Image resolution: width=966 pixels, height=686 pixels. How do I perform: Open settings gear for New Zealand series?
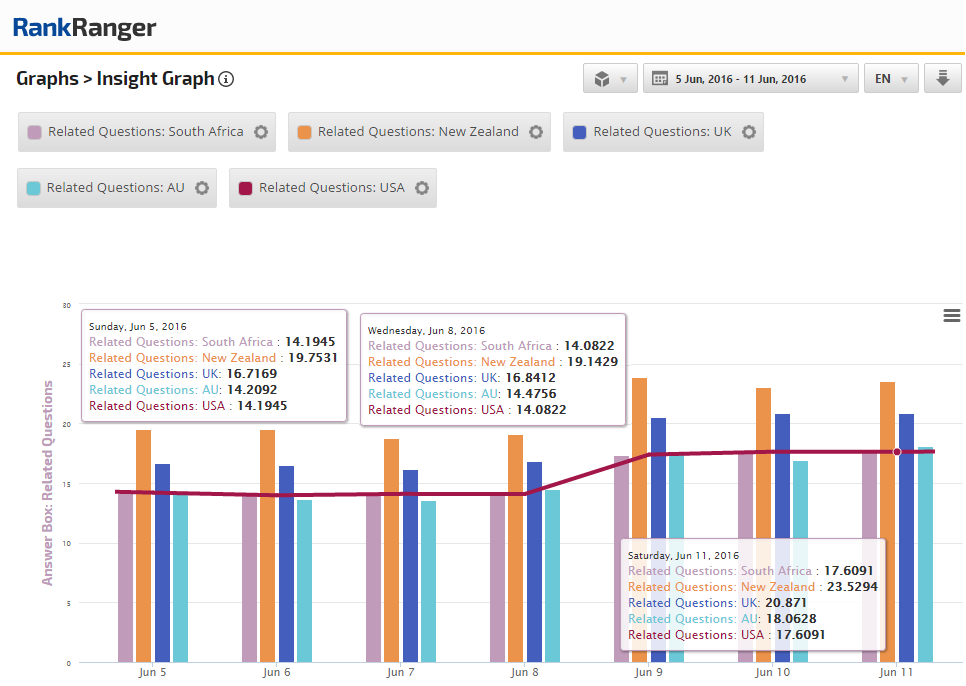(x=536, y=132)
